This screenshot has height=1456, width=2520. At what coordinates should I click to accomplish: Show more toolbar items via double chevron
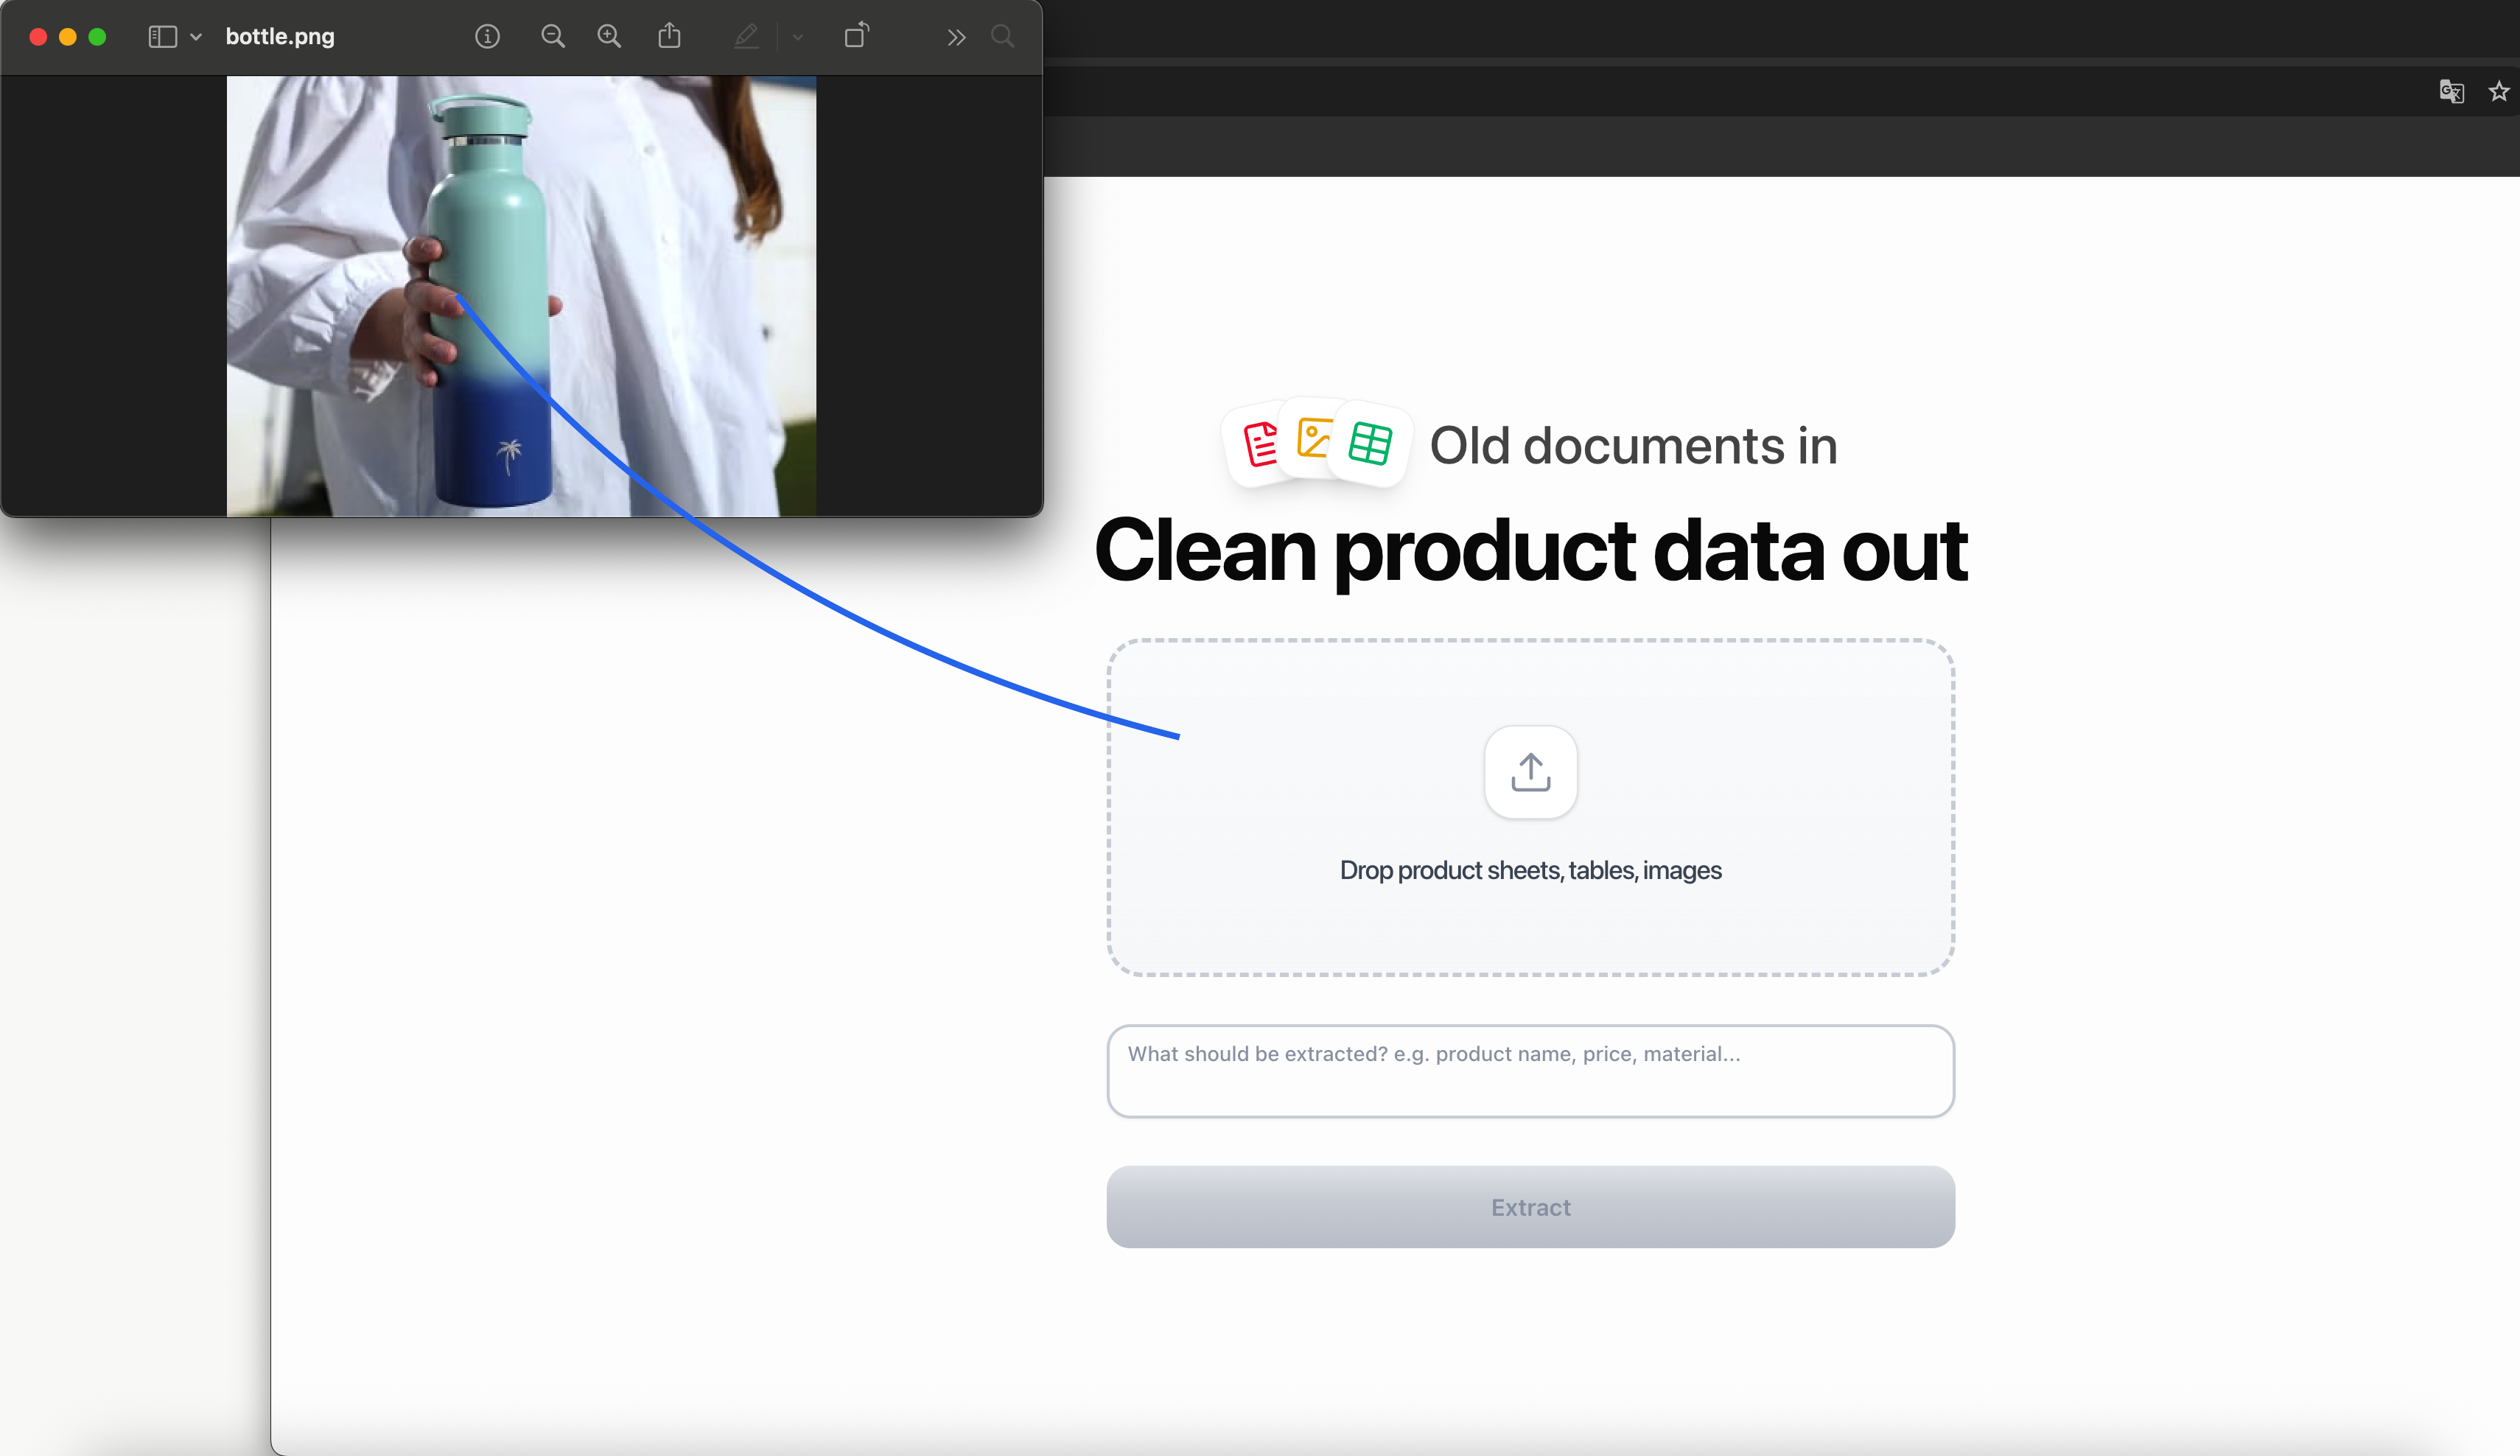[956, 37]
